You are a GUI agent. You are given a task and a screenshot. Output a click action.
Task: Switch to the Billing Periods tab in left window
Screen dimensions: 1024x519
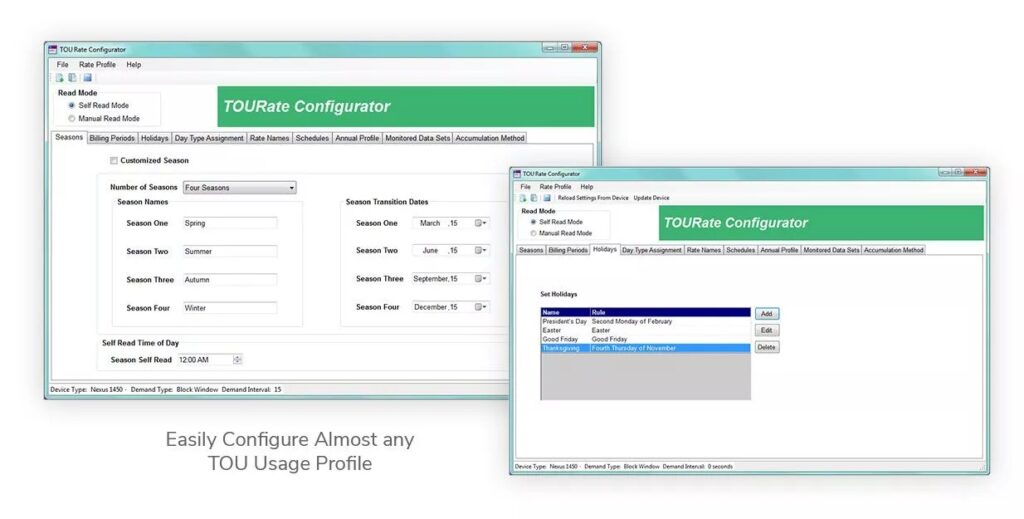click(x=112, y=138)
